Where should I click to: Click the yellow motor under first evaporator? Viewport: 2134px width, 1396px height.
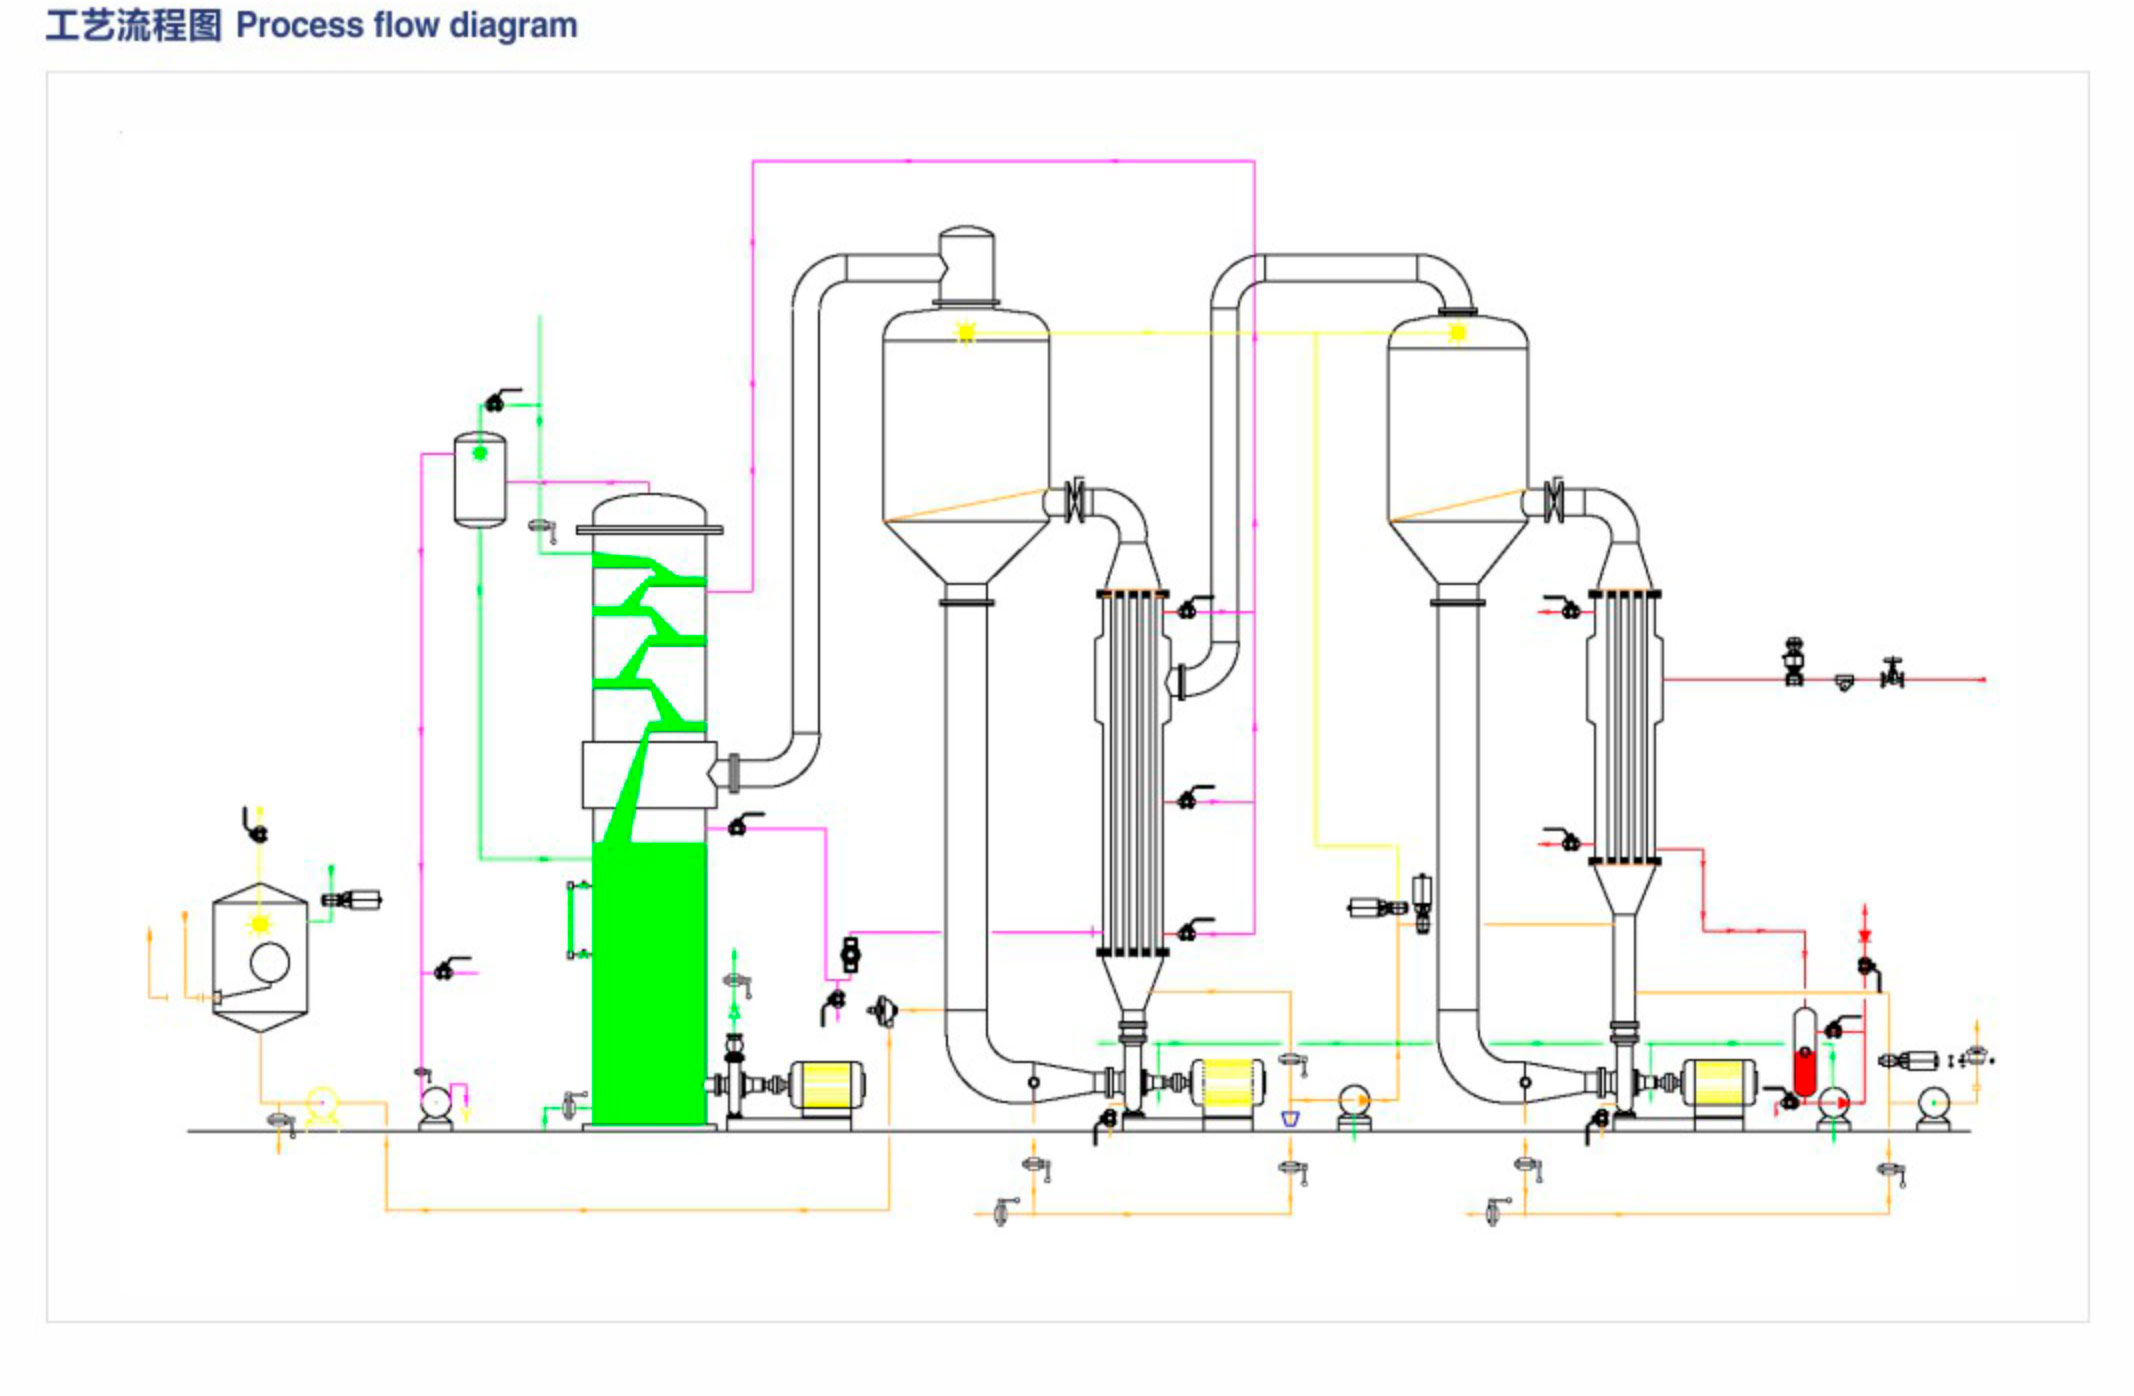point(1227,1084)
